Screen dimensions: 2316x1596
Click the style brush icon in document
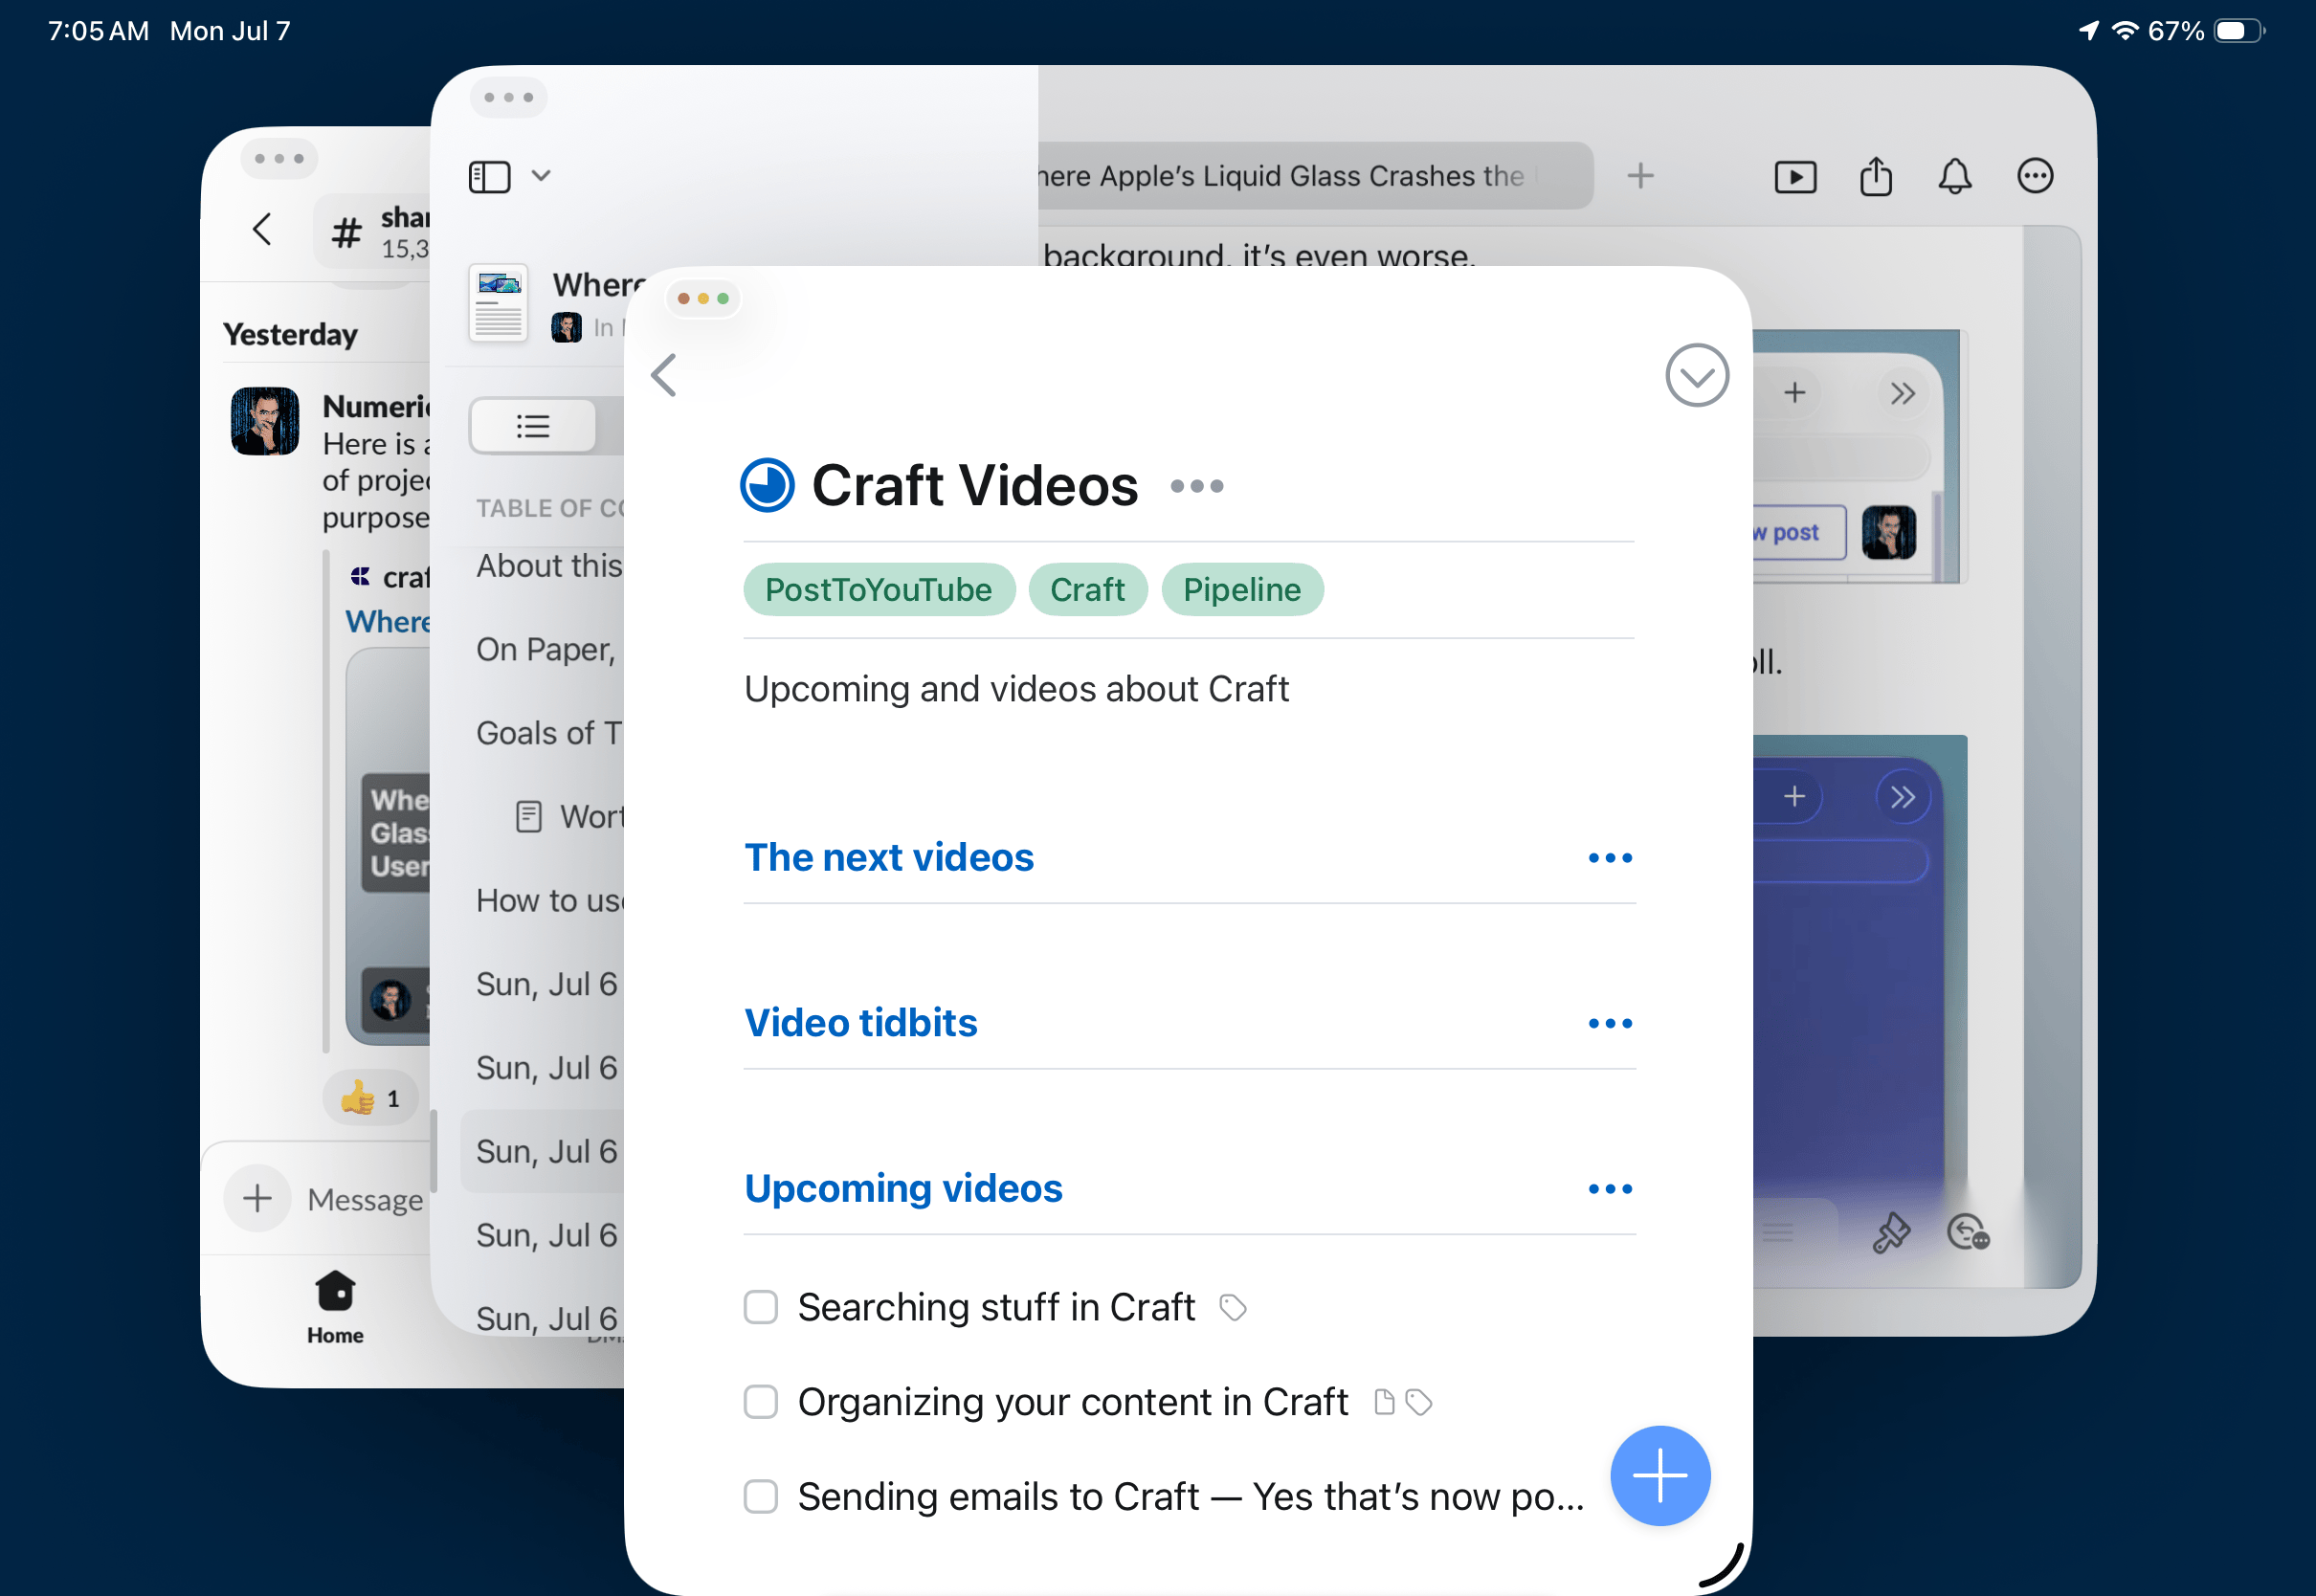click(1889, 1232)
